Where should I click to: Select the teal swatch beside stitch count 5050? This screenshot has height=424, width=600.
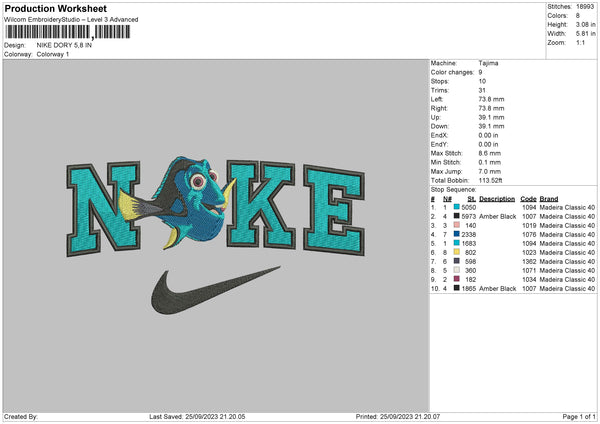(457, 207)
